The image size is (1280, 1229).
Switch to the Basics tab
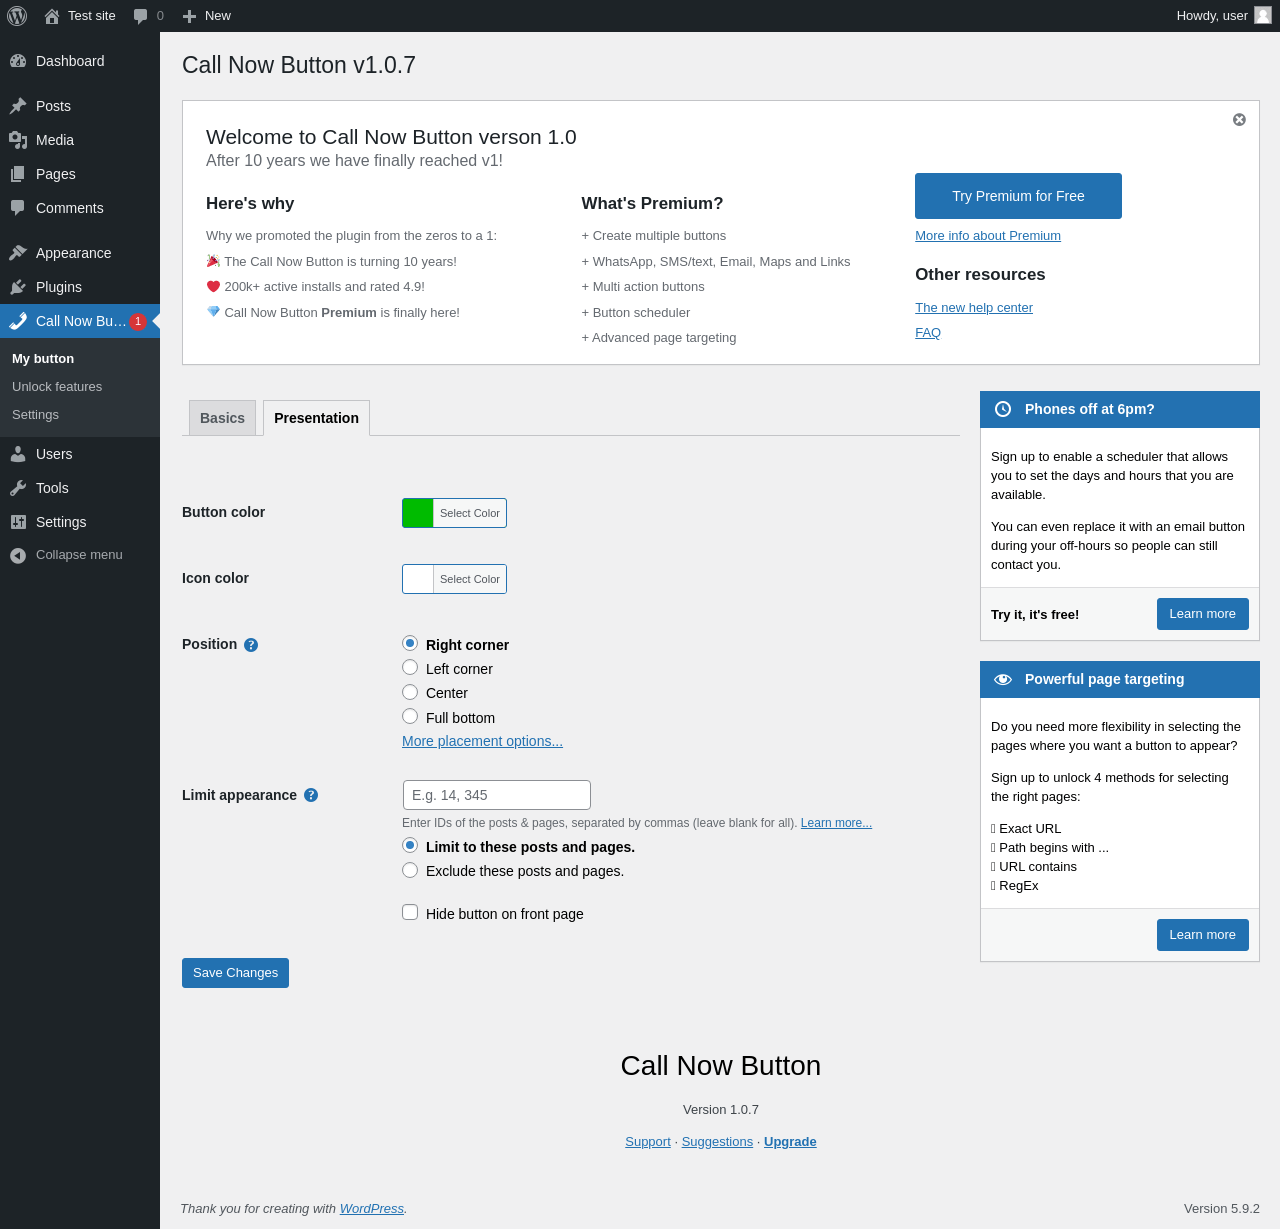click(222, 418)
